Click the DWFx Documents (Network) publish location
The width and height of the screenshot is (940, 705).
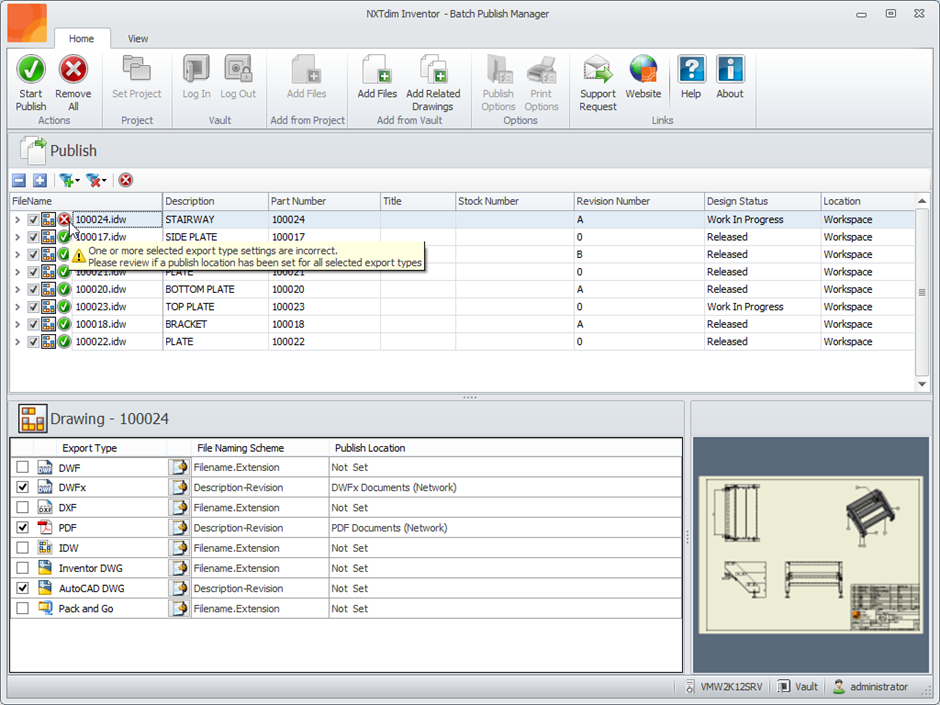pyautogui.click(x=394, y=487)
